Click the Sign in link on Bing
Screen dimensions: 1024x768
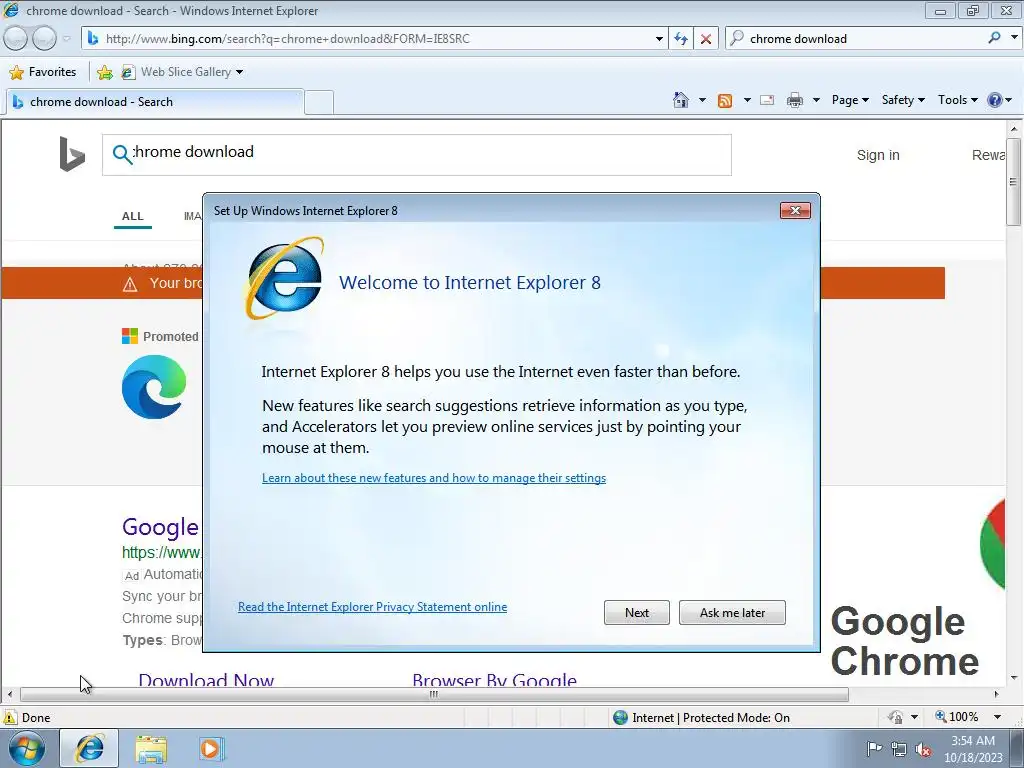point(878,155)
